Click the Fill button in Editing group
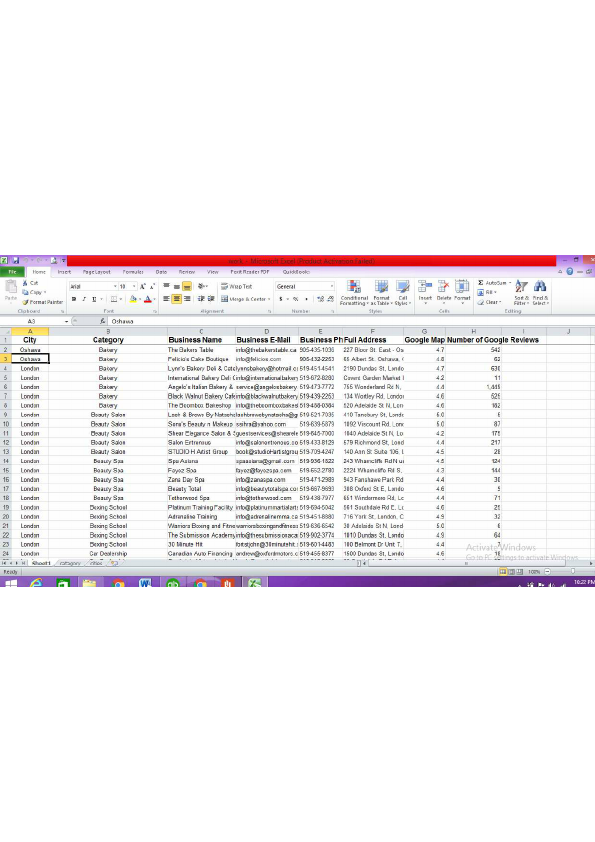 488,292
